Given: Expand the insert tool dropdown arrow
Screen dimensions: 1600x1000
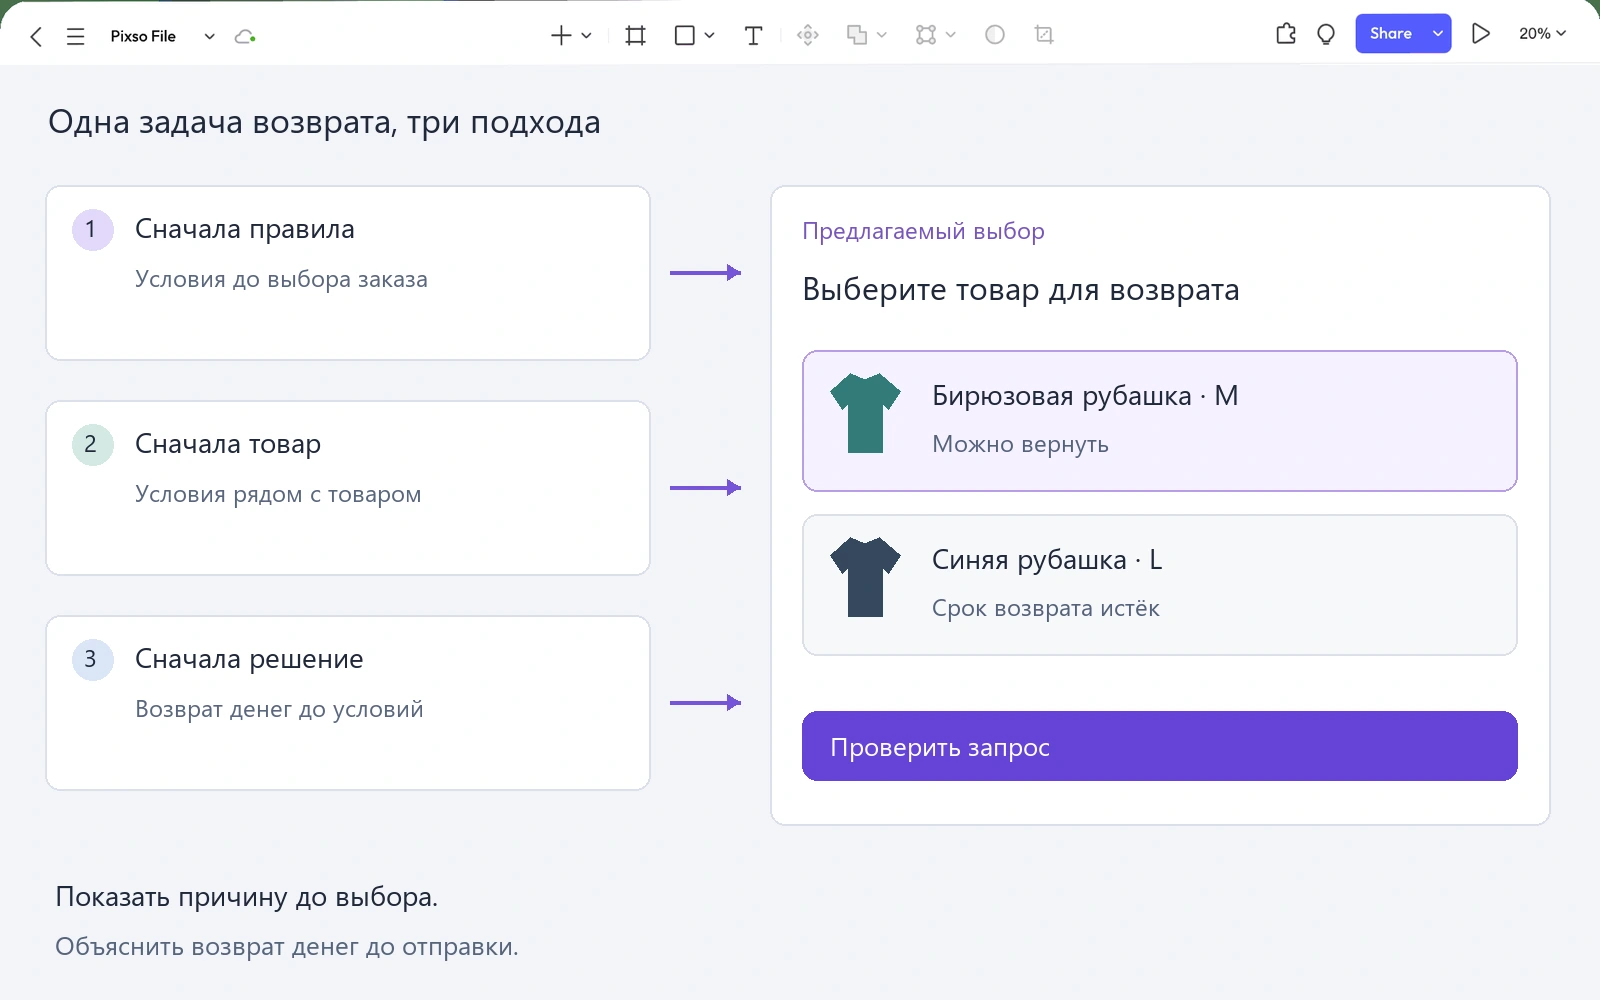Looking at the screenshot, I should click(x=586, y=36).
